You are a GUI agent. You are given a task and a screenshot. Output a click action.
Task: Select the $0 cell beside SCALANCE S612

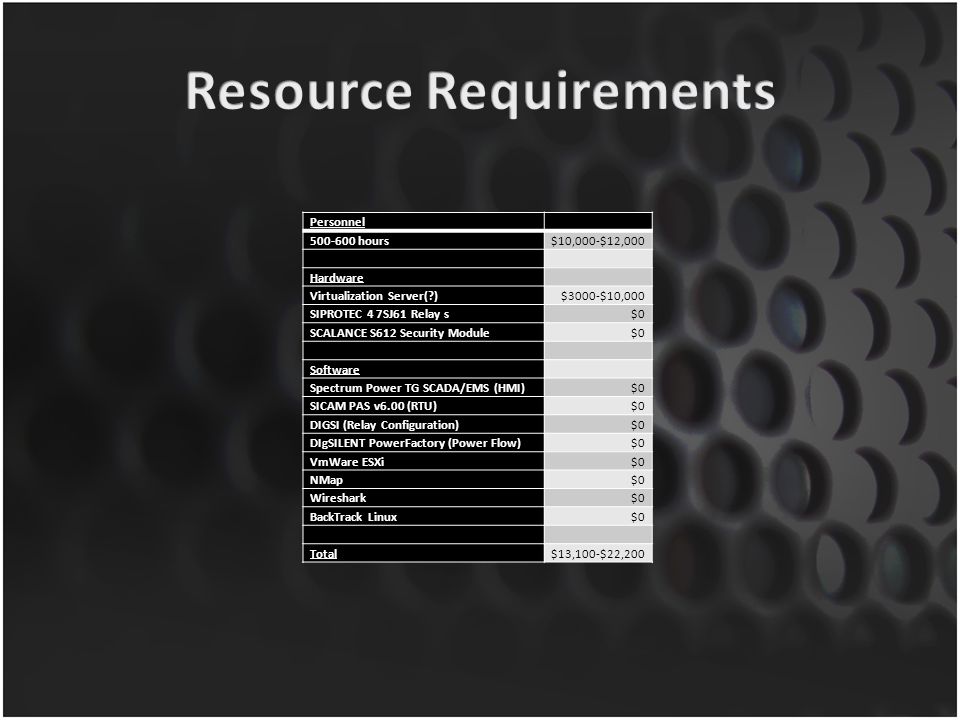(598, 332)
